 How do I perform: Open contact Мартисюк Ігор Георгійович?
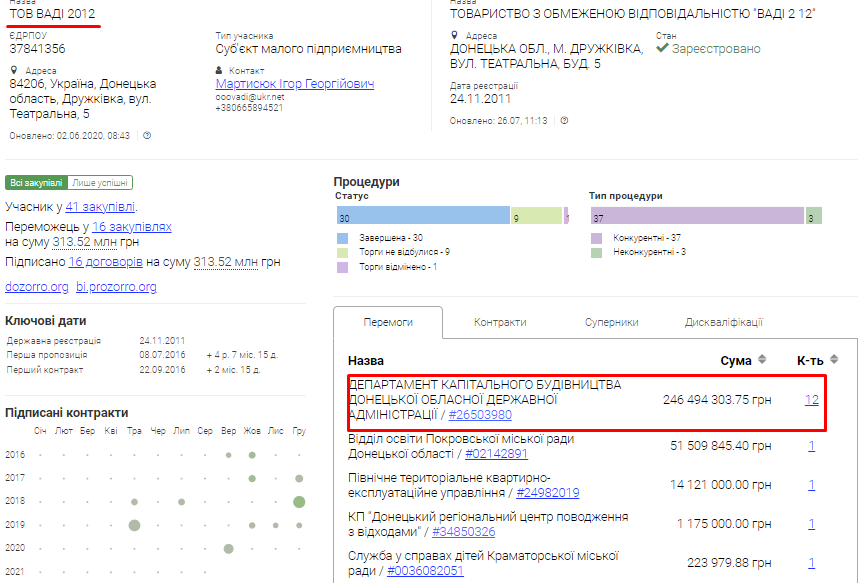tap(295, 84)
